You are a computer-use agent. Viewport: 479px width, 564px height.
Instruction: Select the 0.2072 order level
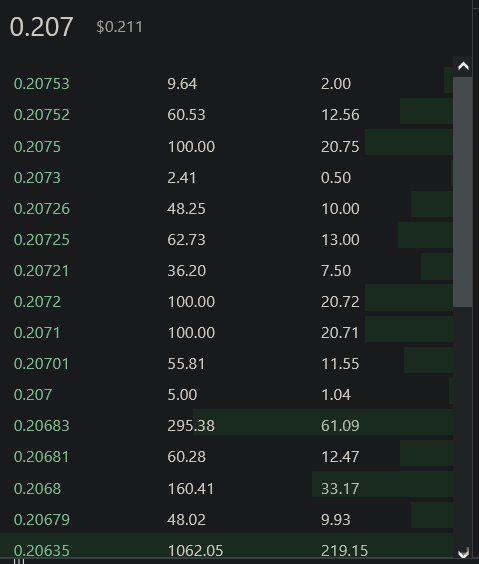(x=227, y=301)
